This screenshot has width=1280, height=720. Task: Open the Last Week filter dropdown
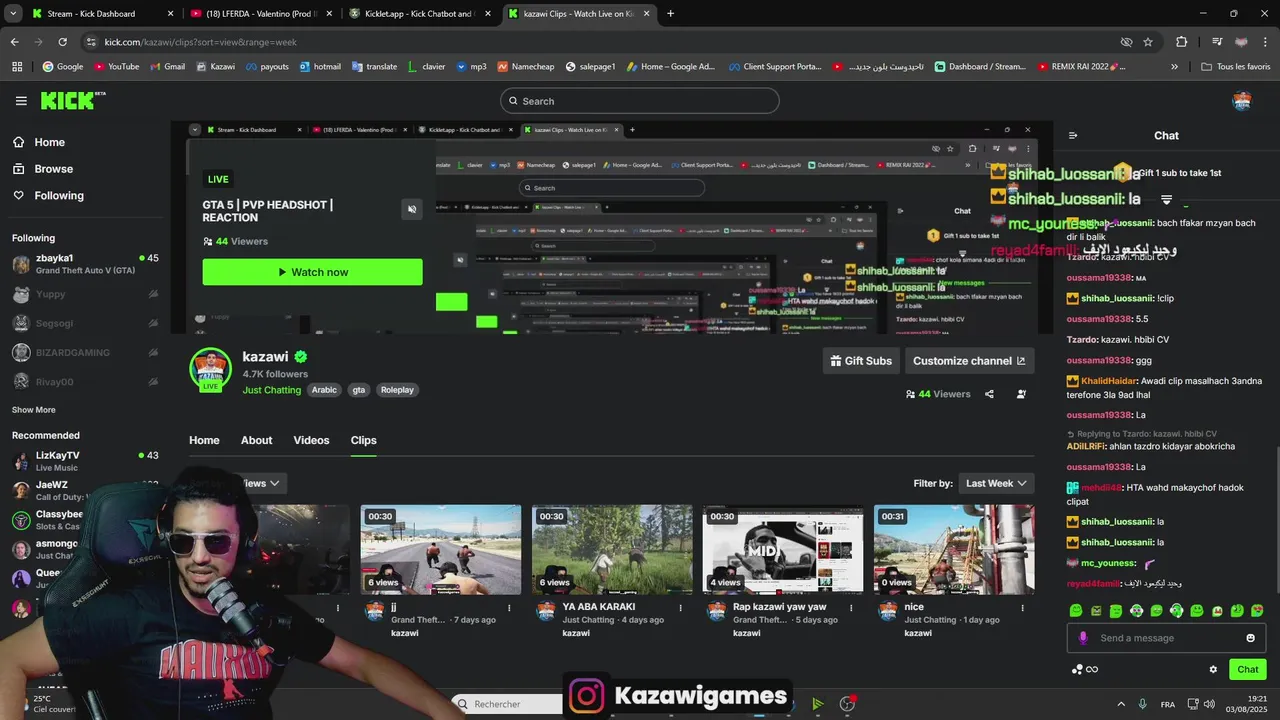tap(996, 483)
